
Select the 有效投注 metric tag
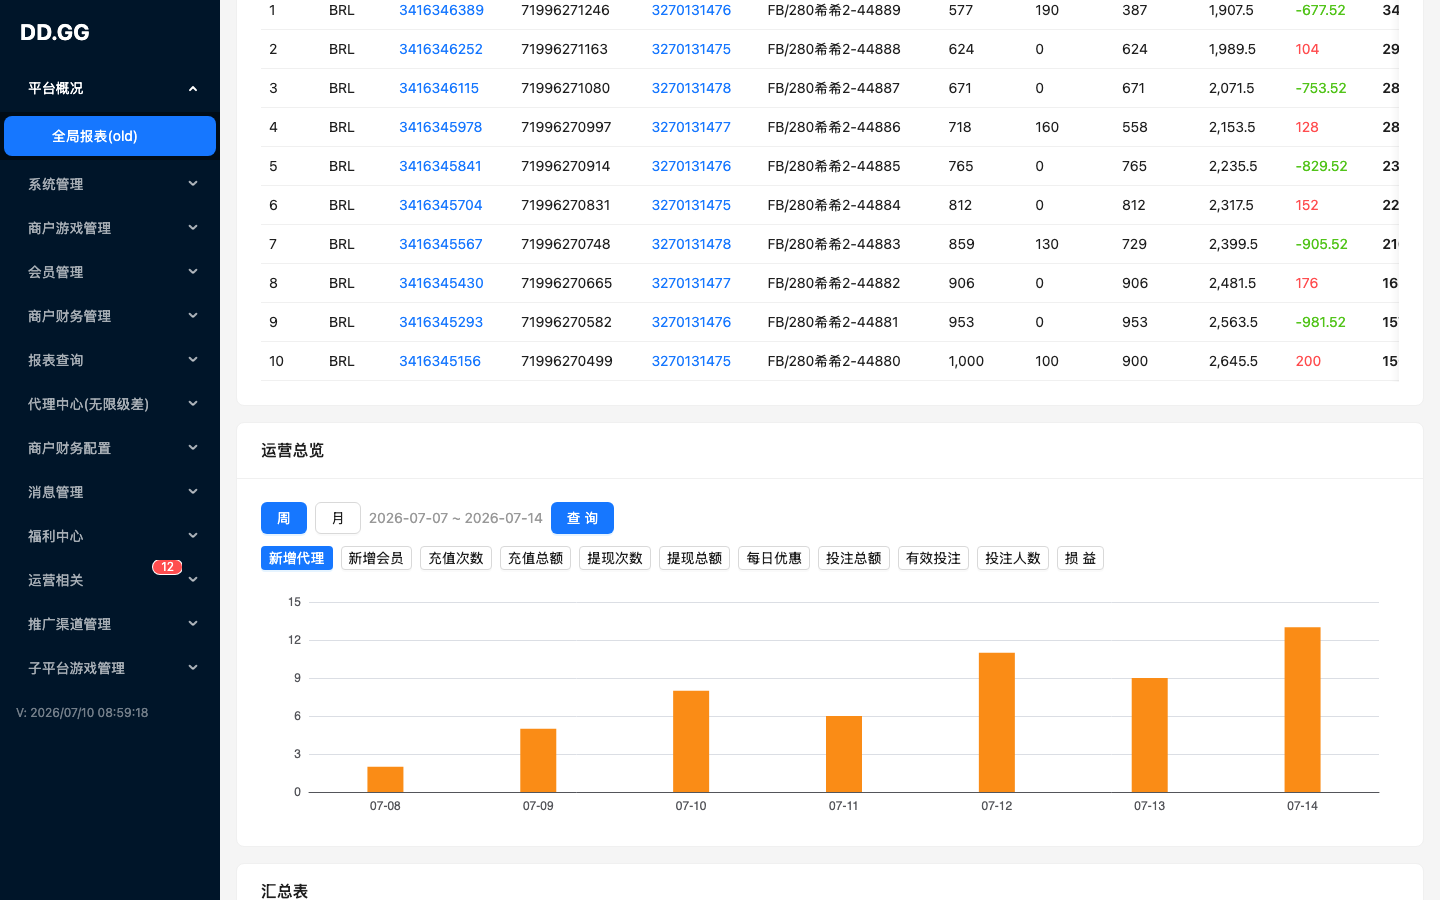933,558
